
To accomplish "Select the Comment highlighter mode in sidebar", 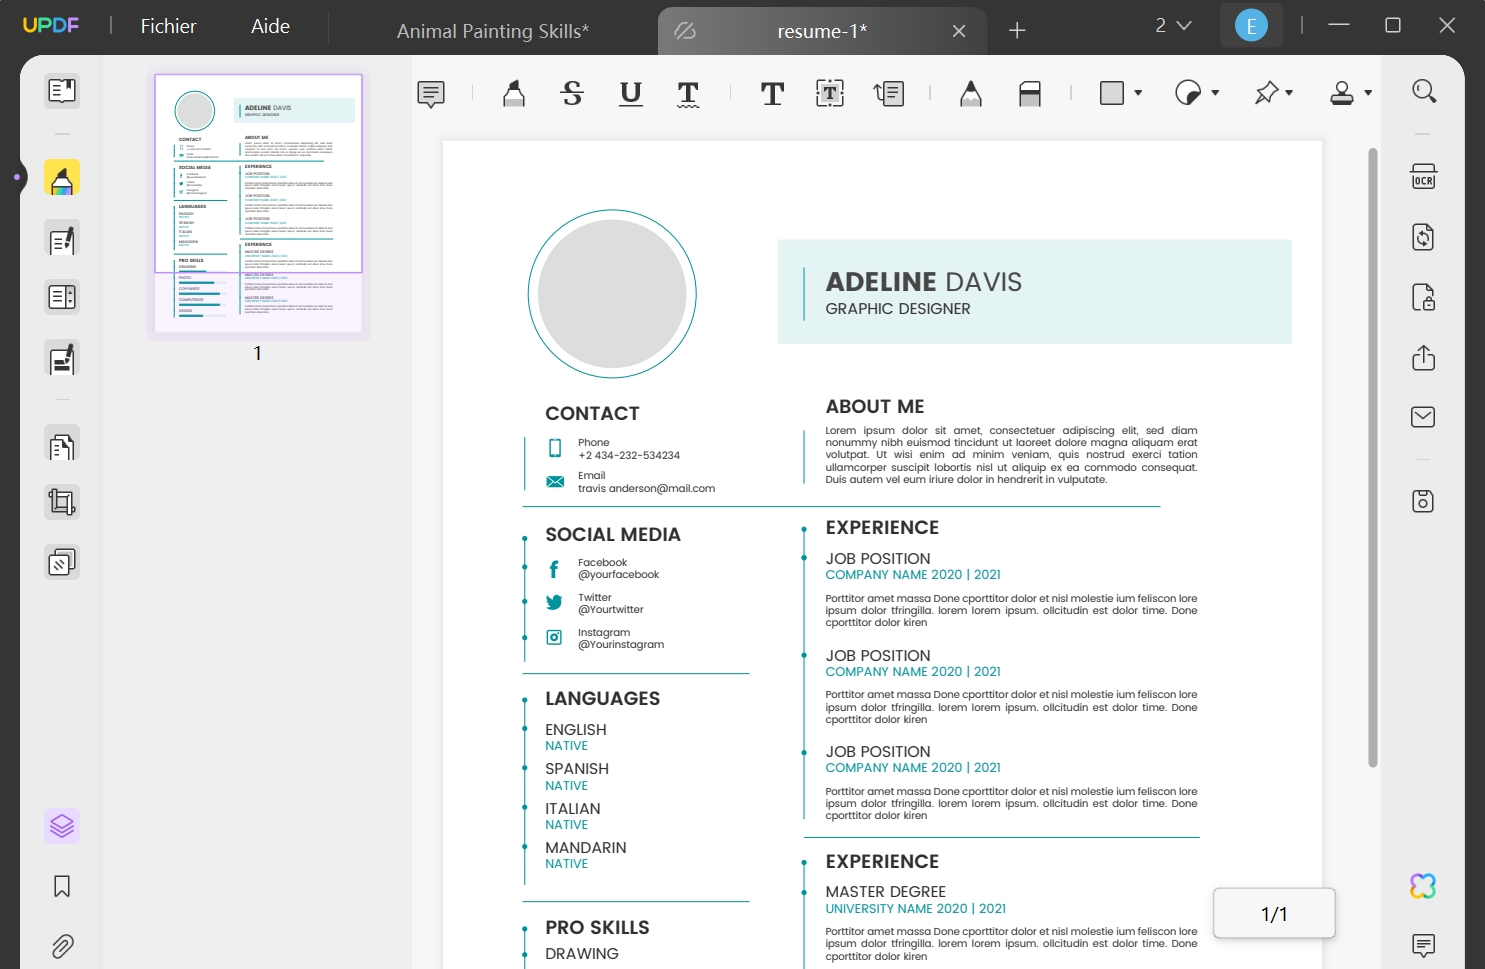I will [x=62, y=179].
